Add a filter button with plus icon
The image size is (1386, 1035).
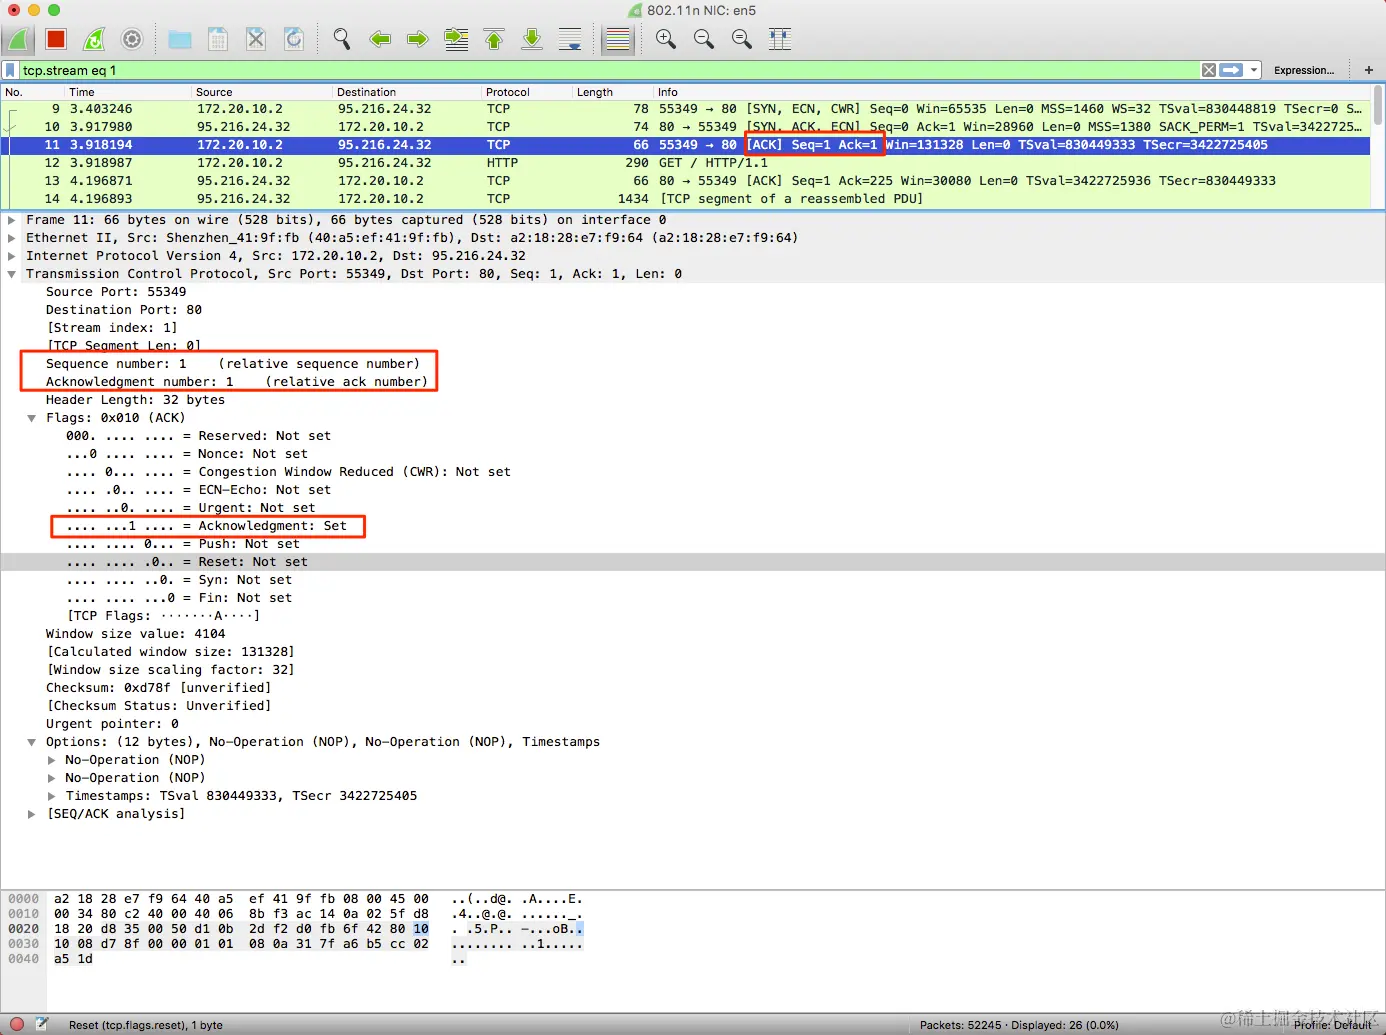tap(1368, 70)
